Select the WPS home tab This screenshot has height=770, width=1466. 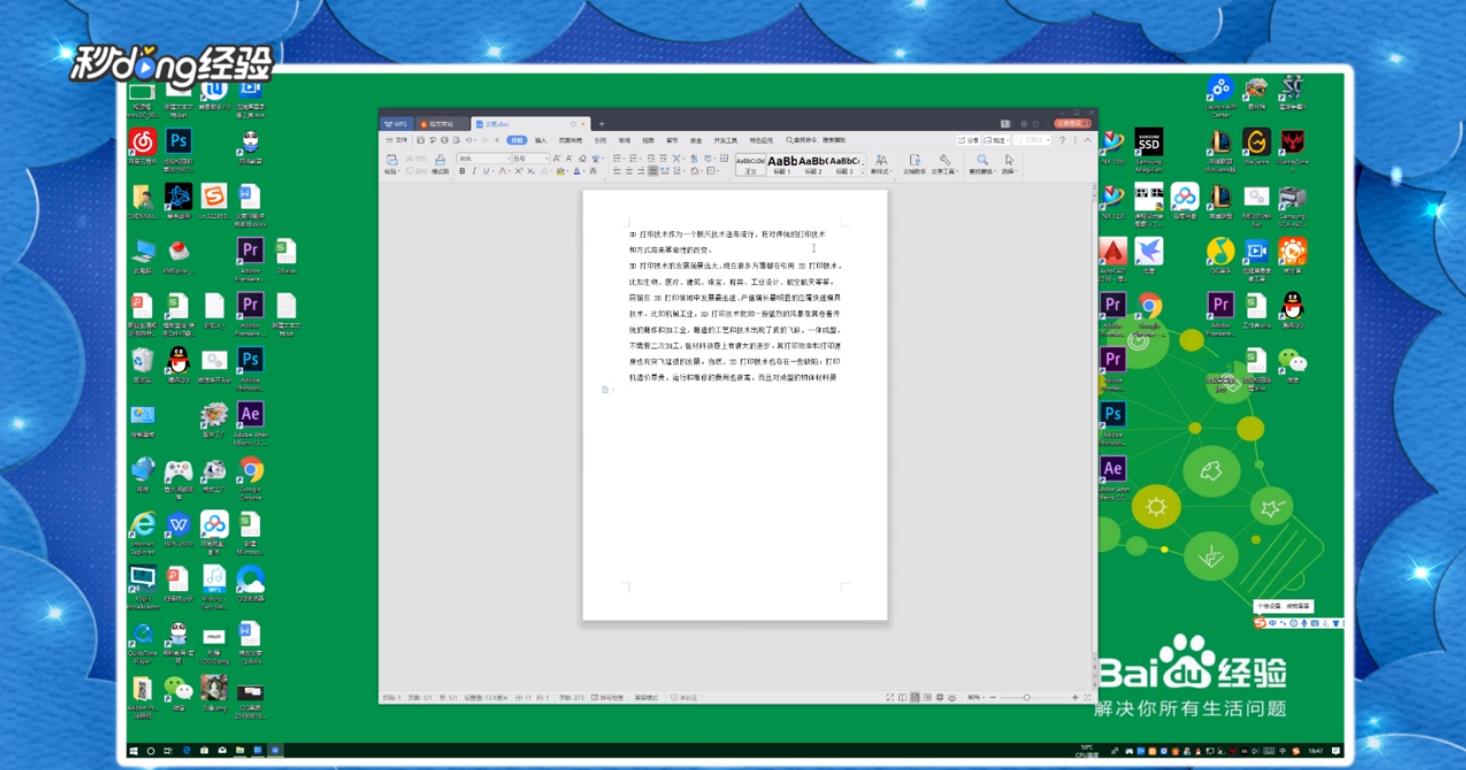point(396,124)
